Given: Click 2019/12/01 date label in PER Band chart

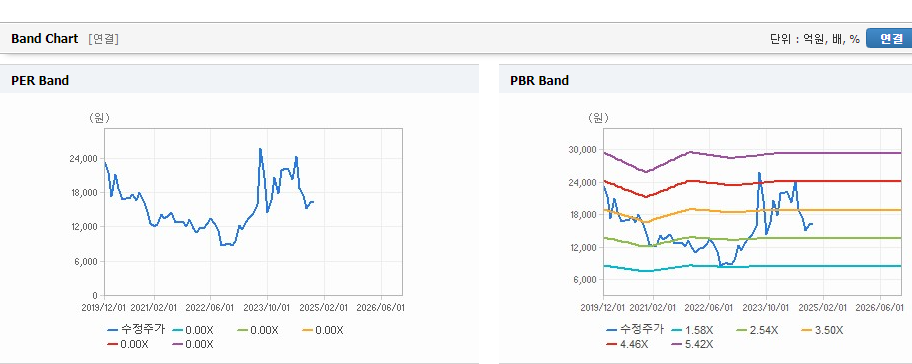Looking at the screenshot, I should tap(104, 307).
